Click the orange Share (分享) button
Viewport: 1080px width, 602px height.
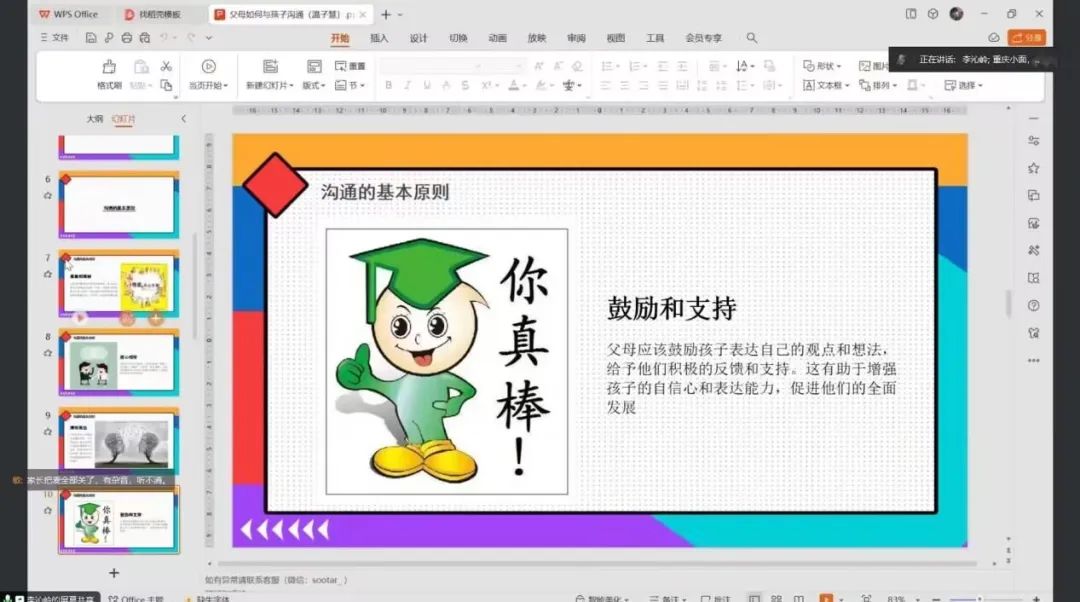[x=1027, y=38]
